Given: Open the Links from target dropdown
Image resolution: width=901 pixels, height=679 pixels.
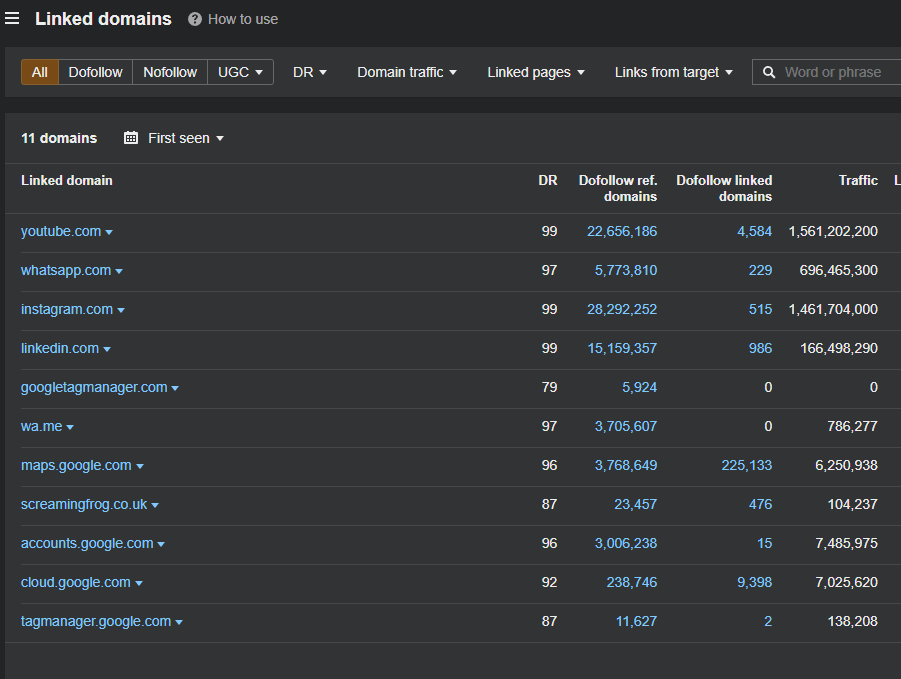Looking at the screenshot, I should pos(673,72).
